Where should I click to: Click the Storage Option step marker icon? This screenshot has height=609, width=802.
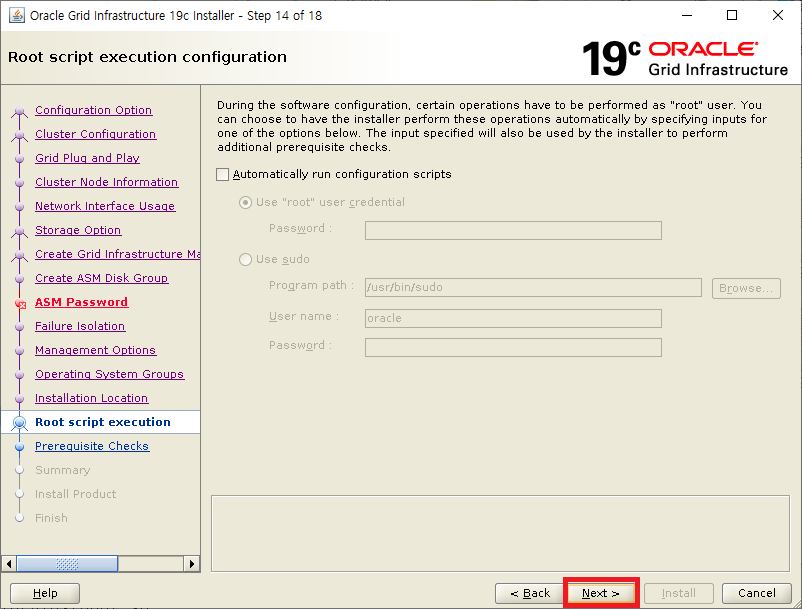click(19, 231)
